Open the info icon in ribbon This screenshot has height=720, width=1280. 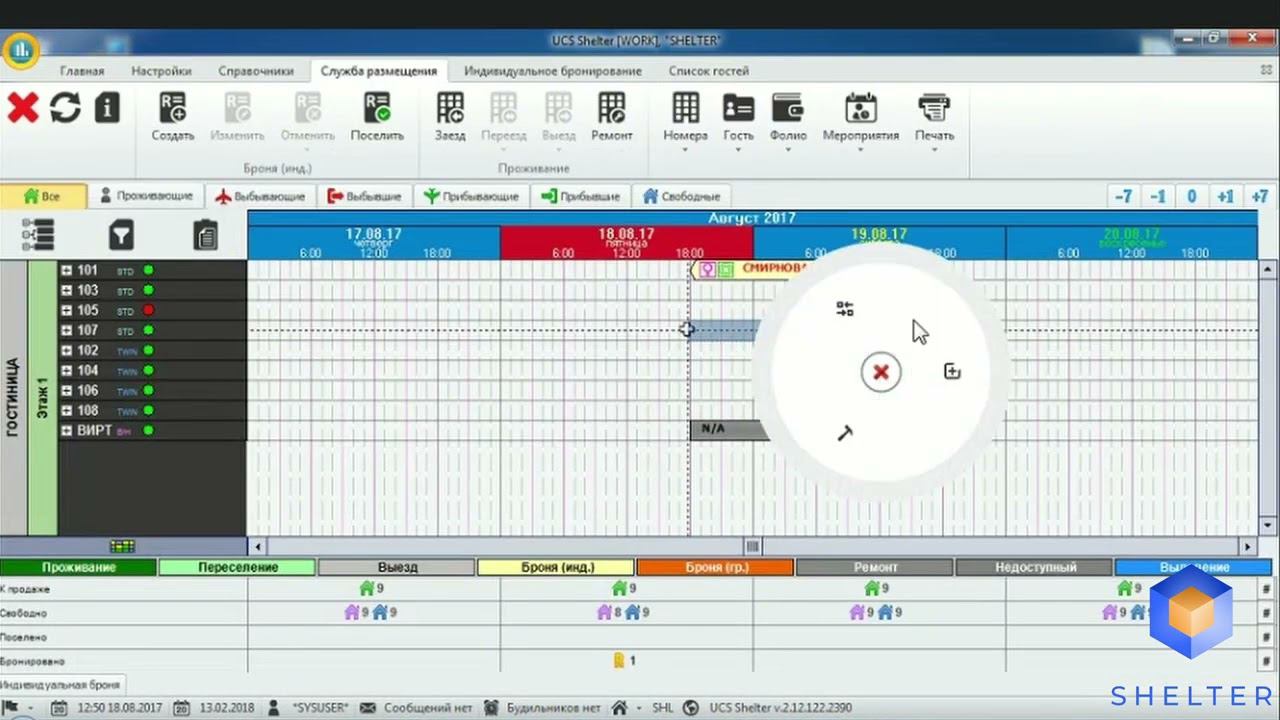click(107, 108)
